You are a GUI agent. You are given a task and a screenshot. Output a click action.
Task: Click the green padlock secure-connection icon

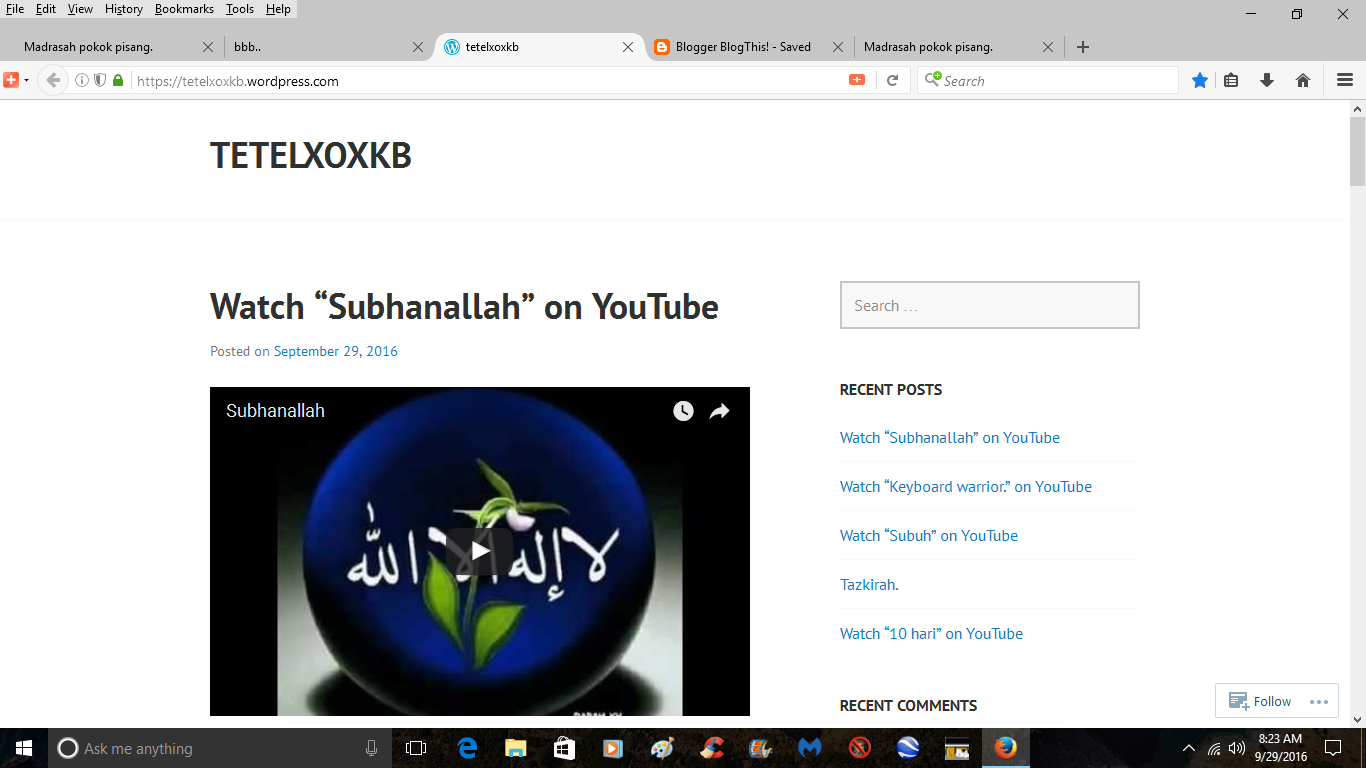(x=118, y=81)
